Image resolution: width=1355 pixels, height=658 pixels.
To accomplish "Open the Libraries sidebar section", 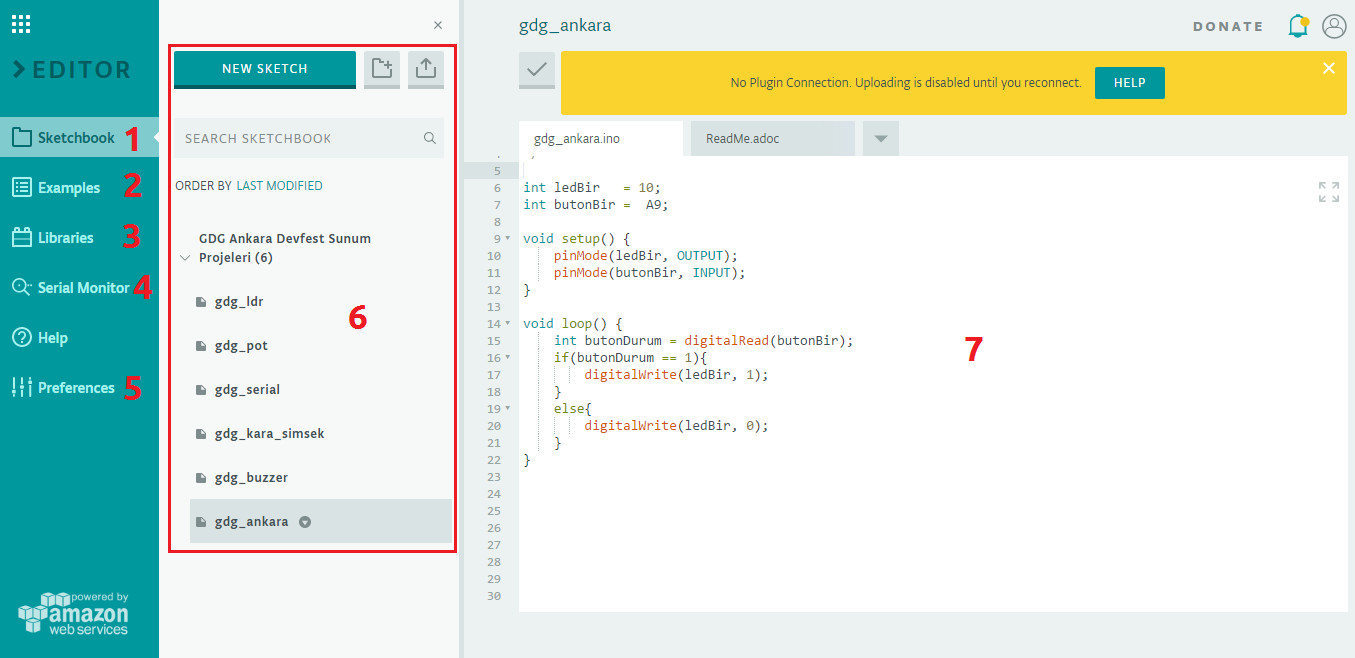I will point(66,238).
